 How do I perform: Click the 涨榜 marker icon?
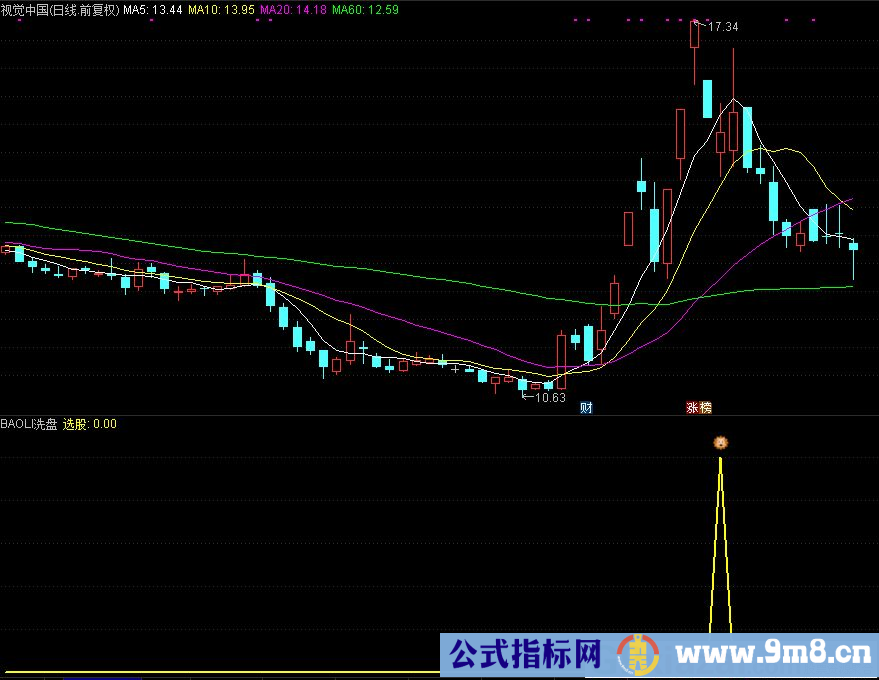699,408
